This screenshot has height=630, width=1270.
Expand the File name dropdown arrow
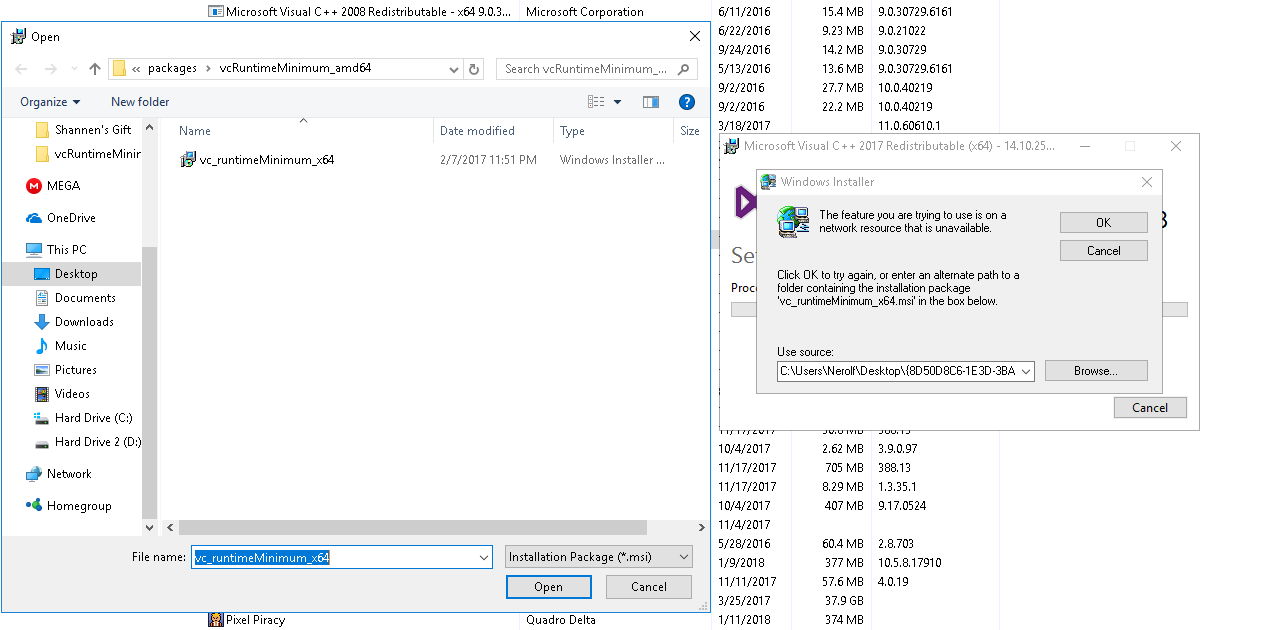[483, 557]
